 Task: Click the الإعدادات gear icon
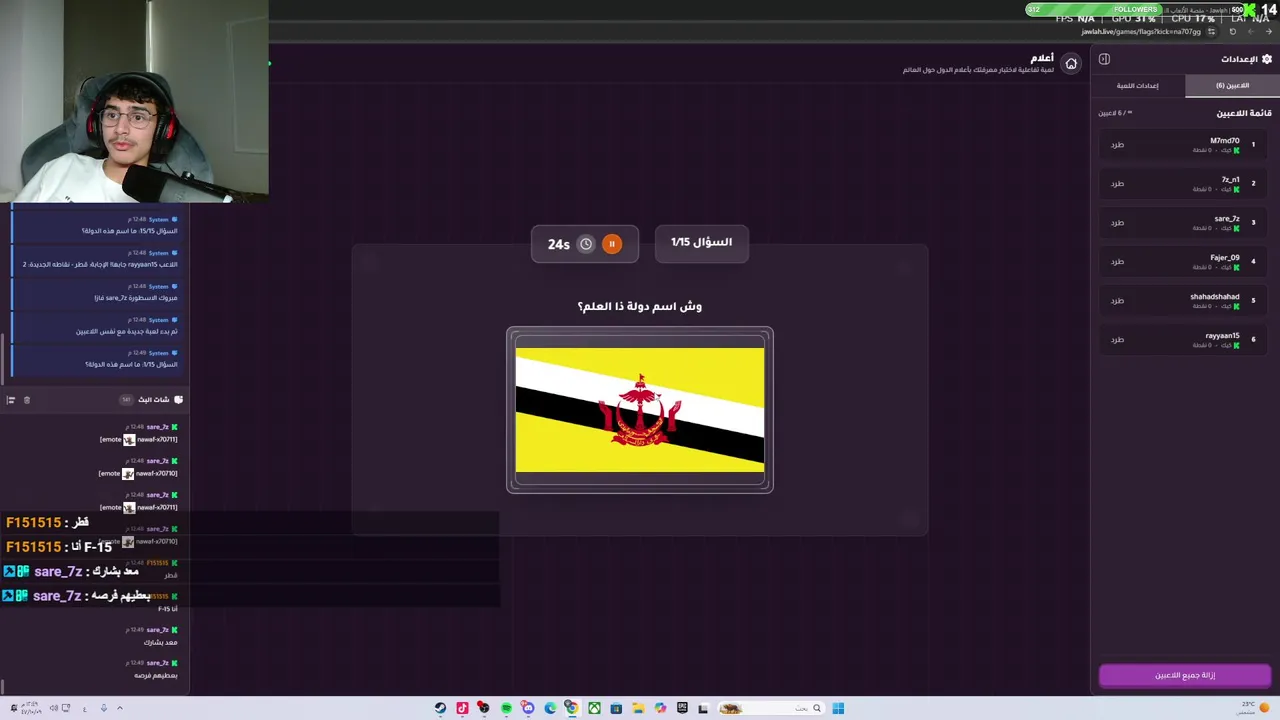pyautogui.click(x=1267, y=59)
